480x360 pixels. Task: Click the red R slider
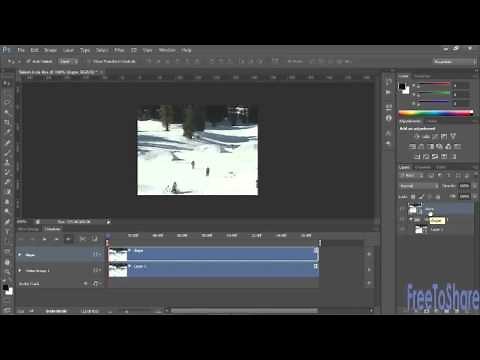tap(433, 85)
